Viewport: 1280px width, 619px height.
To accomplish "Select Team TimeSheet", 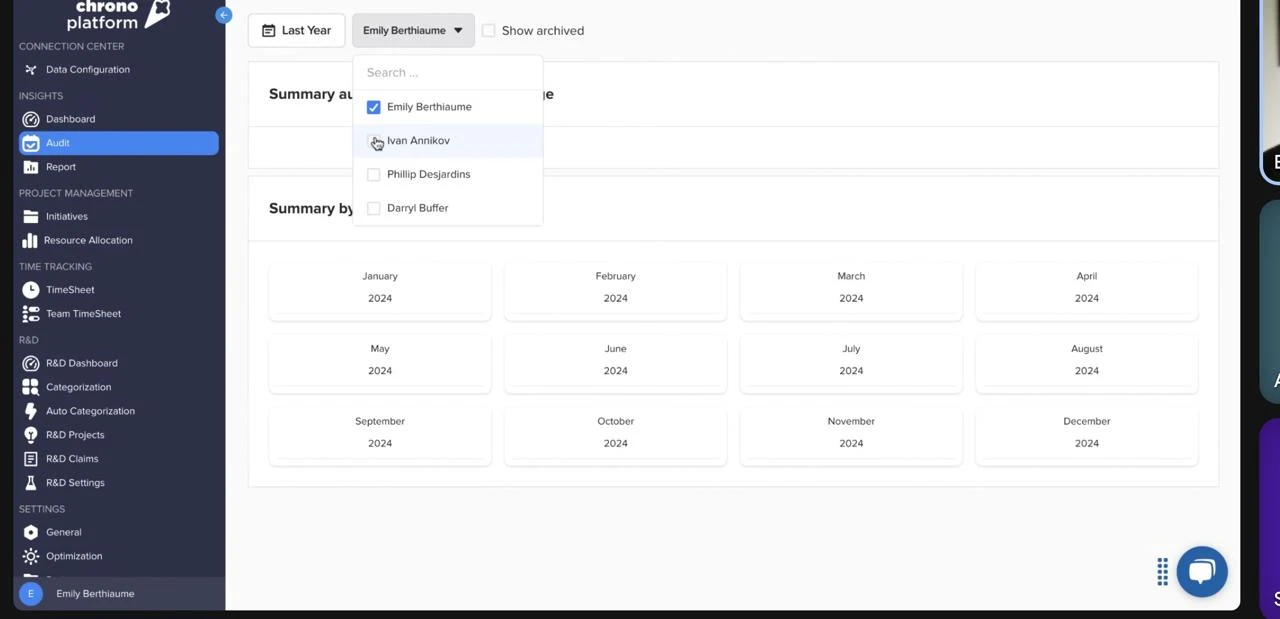I will 83,313.
